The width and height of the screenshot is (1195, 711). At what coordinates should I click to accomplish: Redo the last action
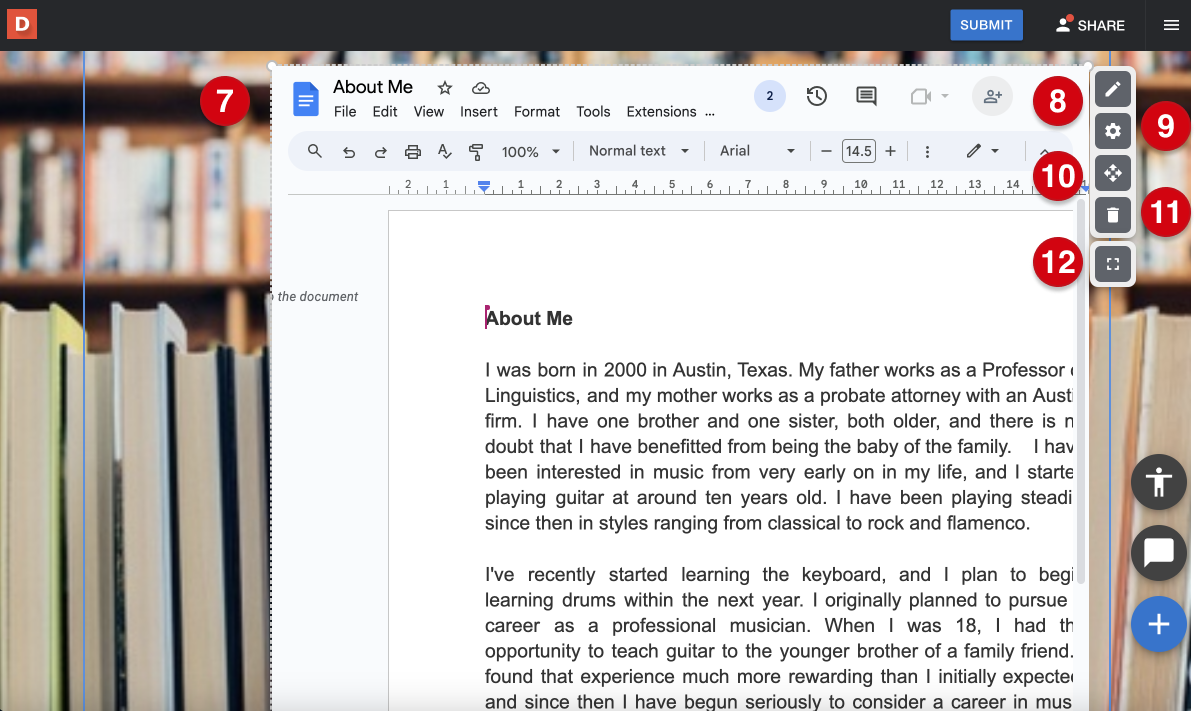point(380,152)
